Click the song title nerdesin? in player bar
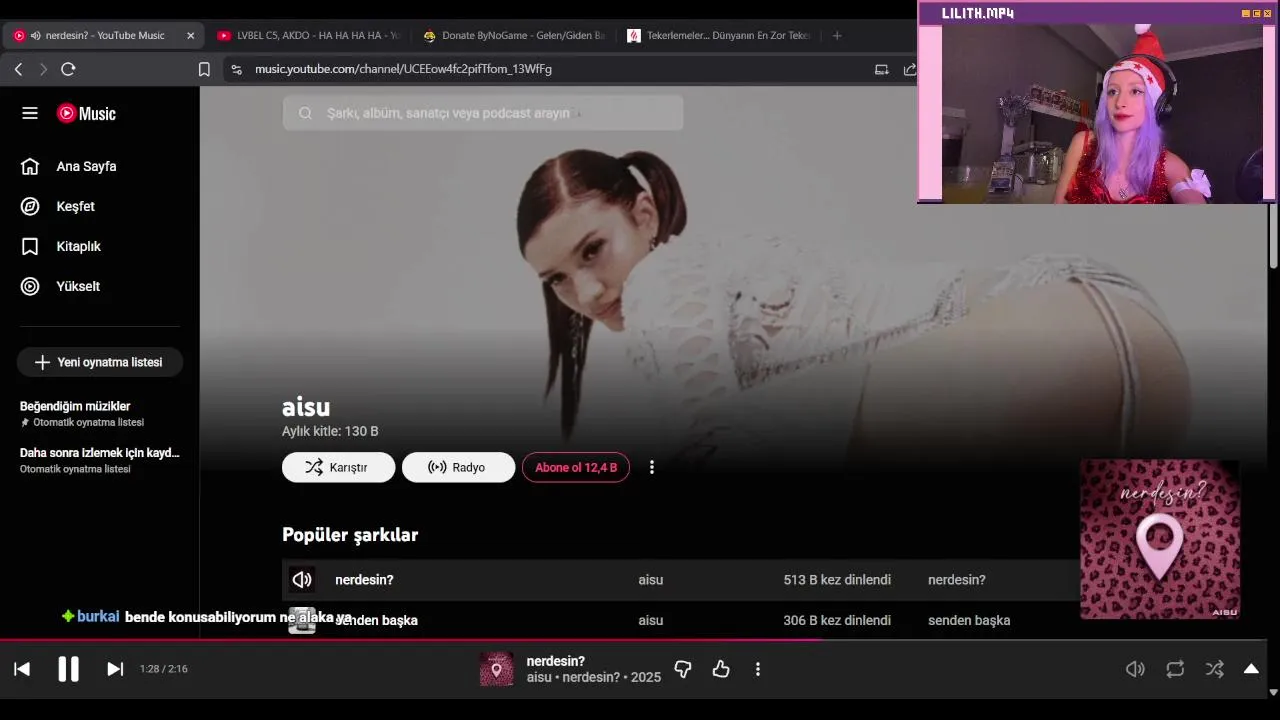 [x=555, y=661]
